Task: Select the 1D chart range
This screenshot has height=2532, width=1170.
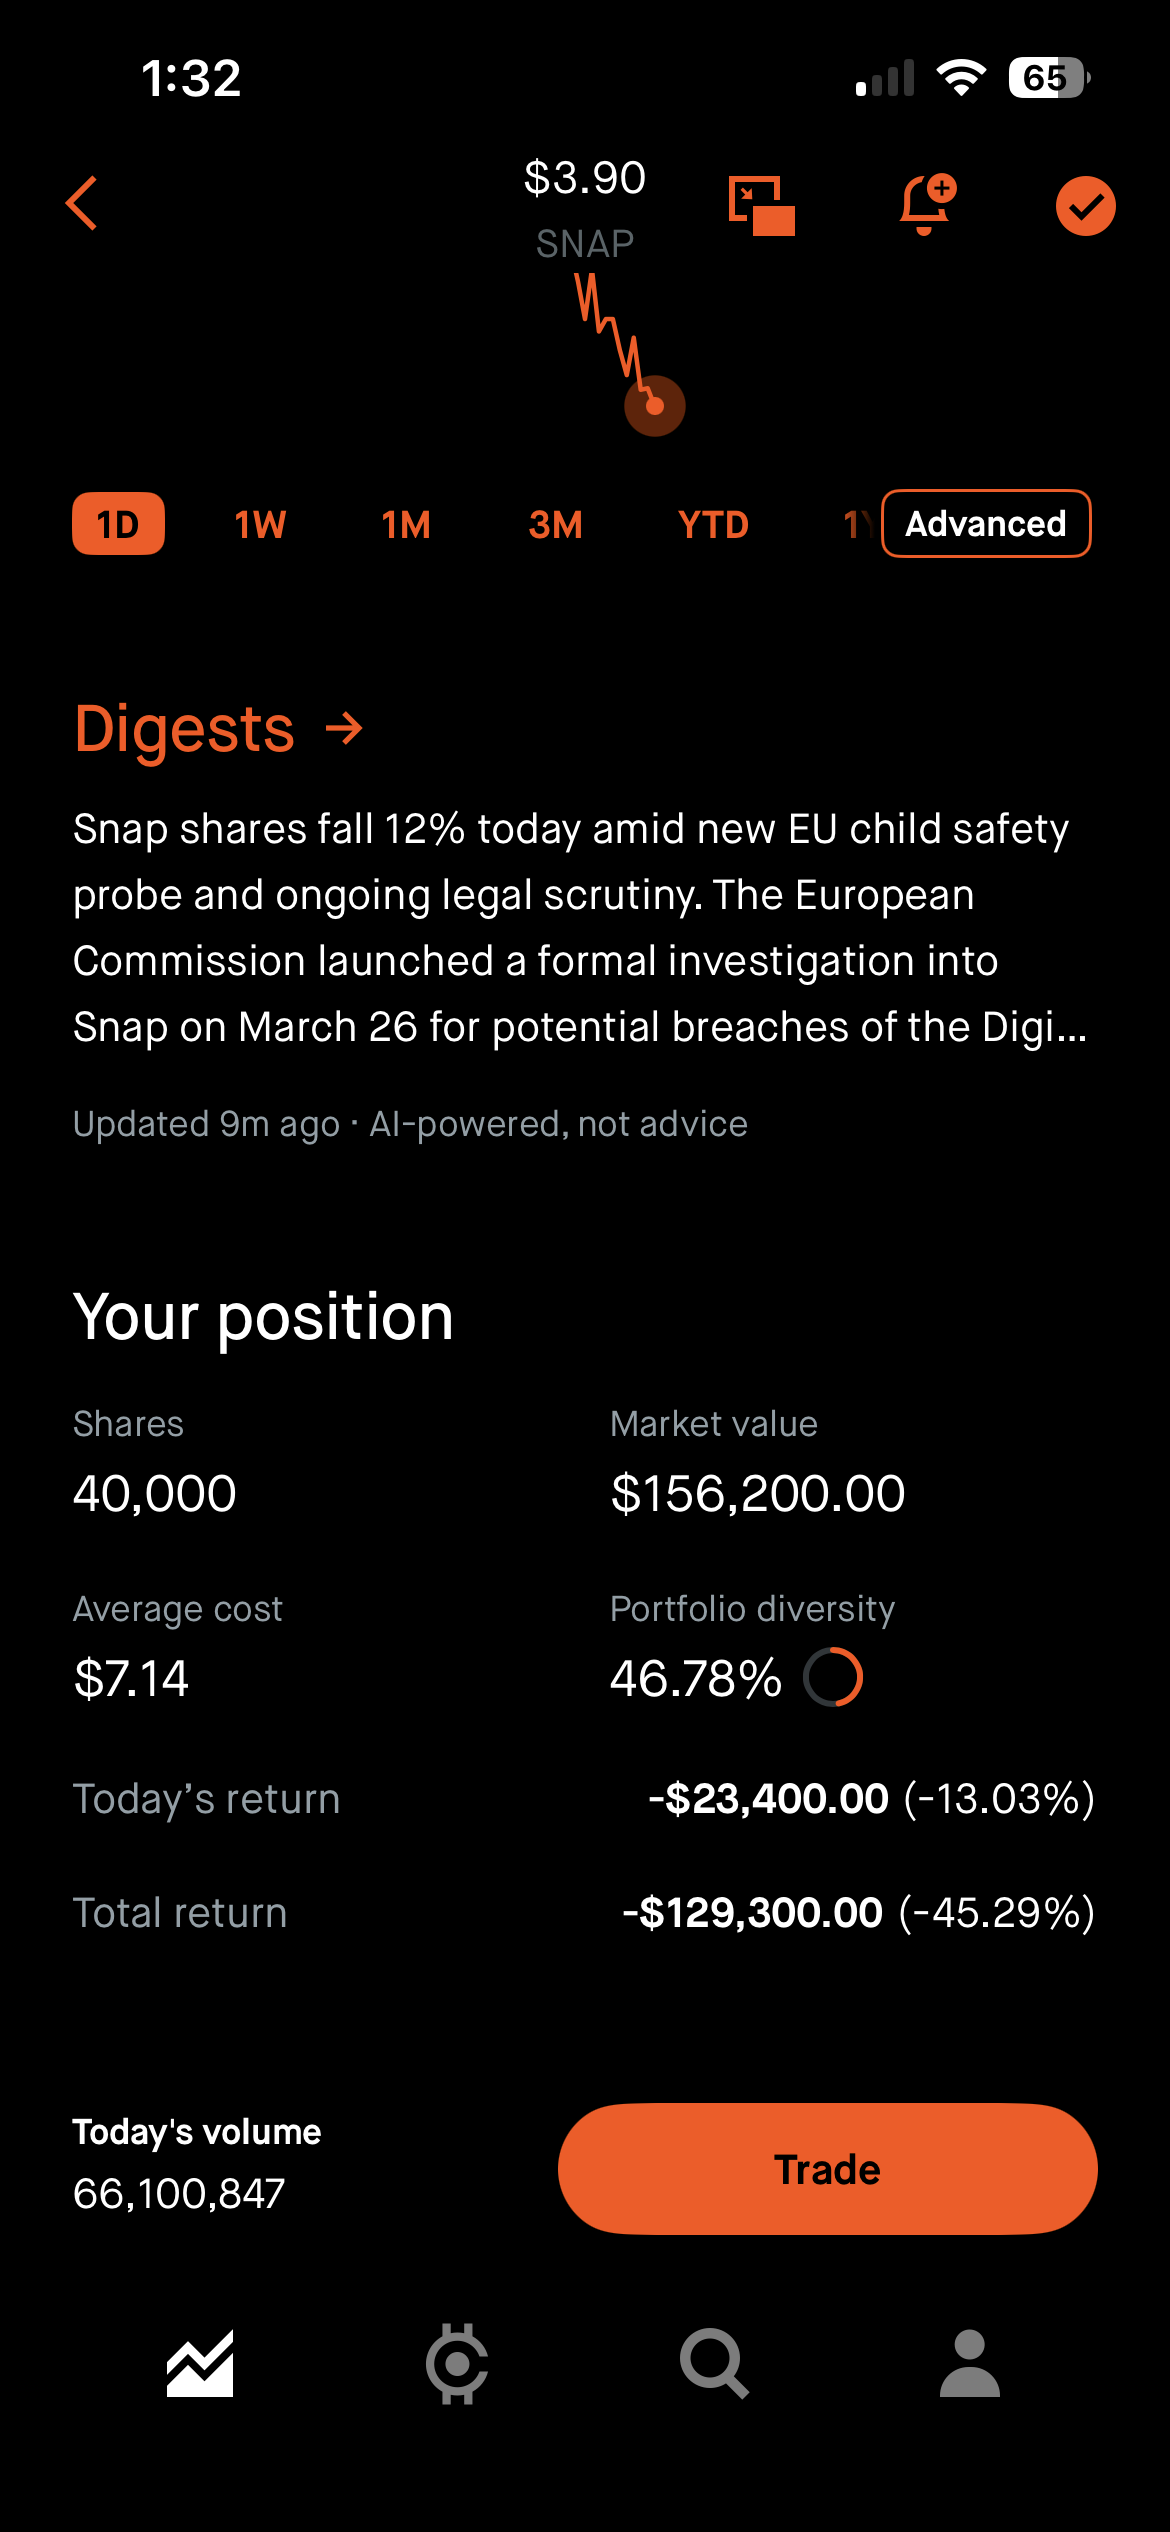Action: click(118, 524)
